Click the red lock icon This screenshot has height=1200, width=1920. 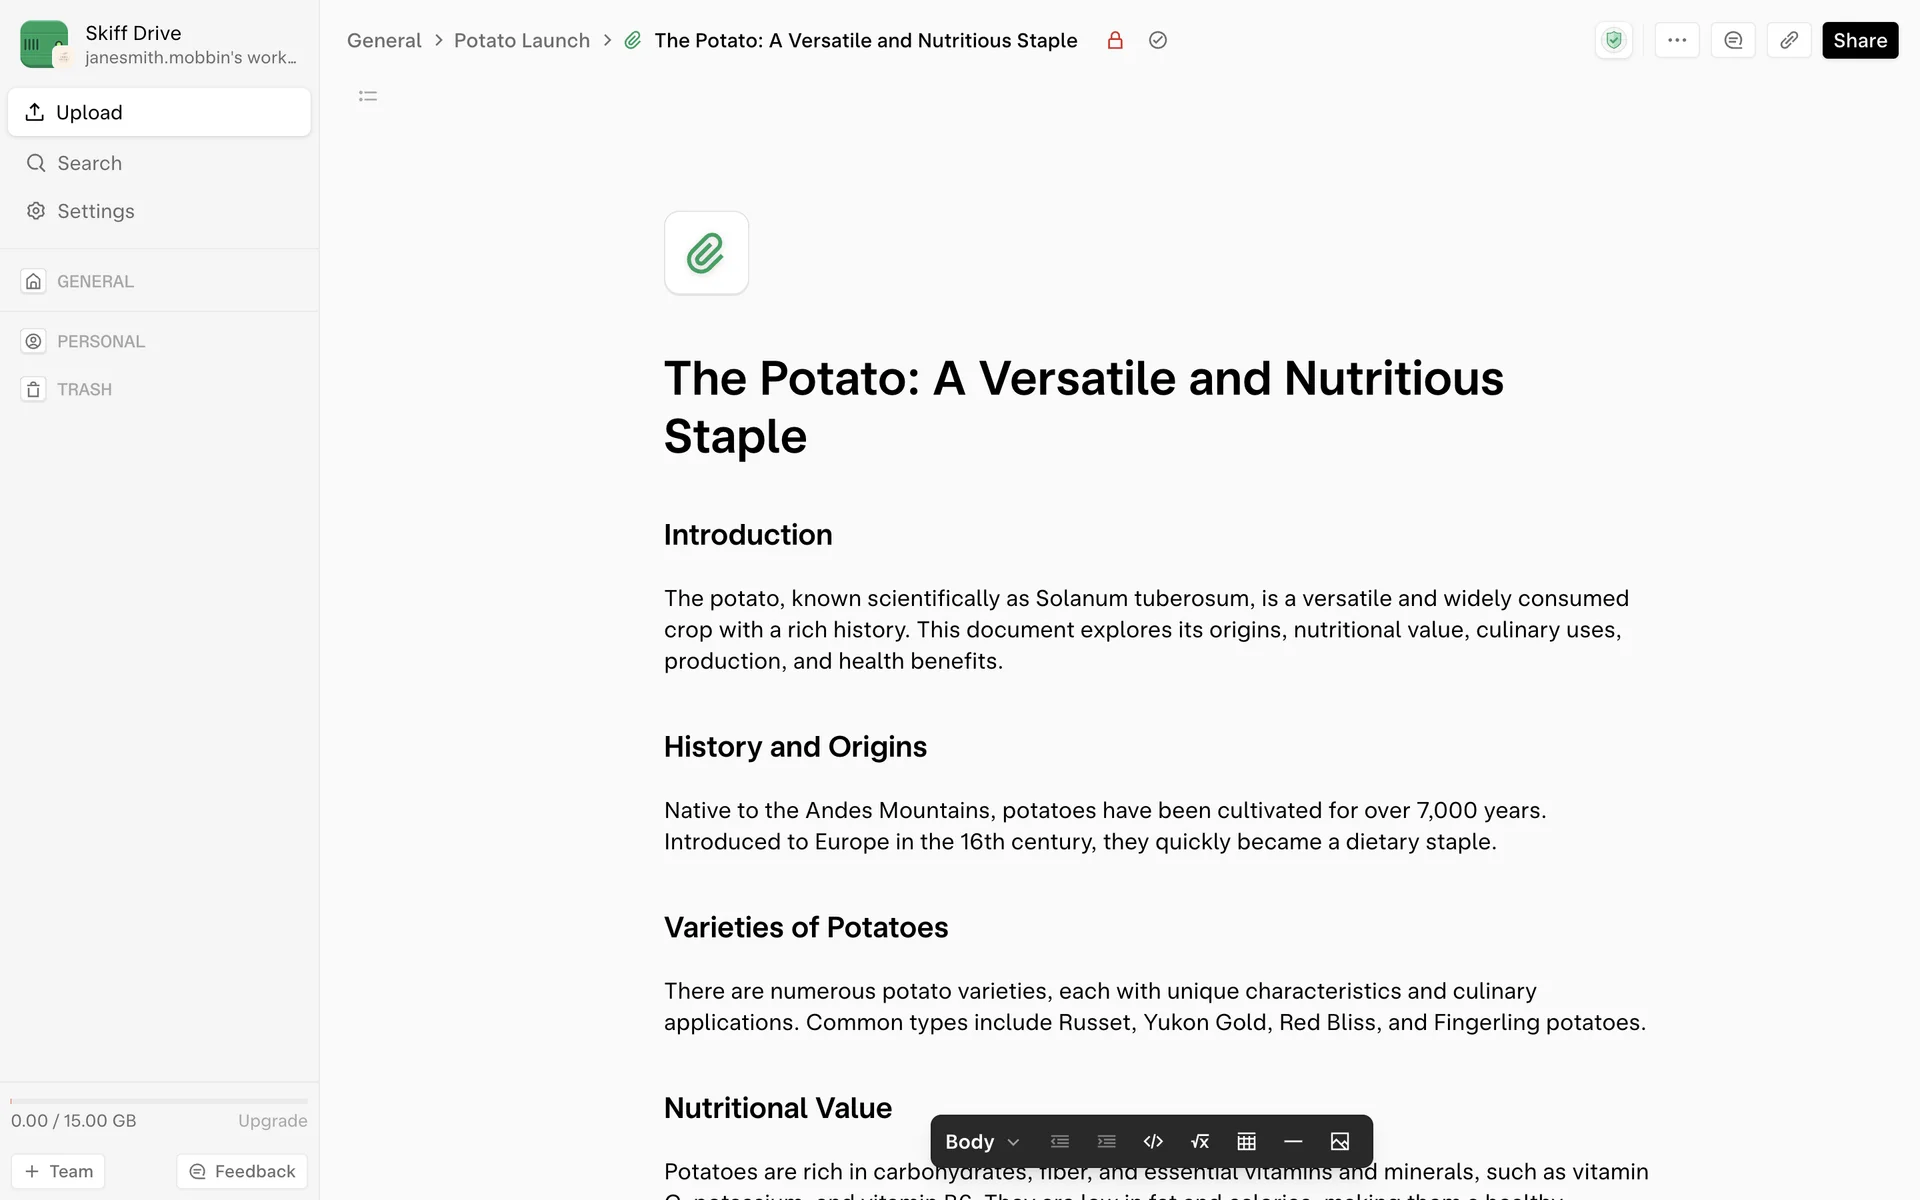[x=1115, y=40]
